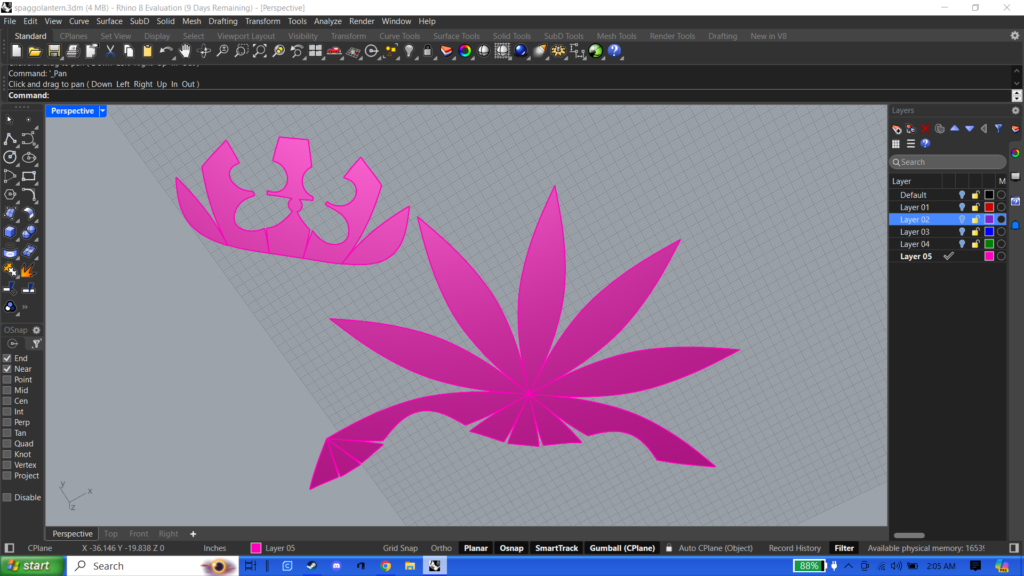Enable the Point osnap checkbox

(x=7, y=379)
